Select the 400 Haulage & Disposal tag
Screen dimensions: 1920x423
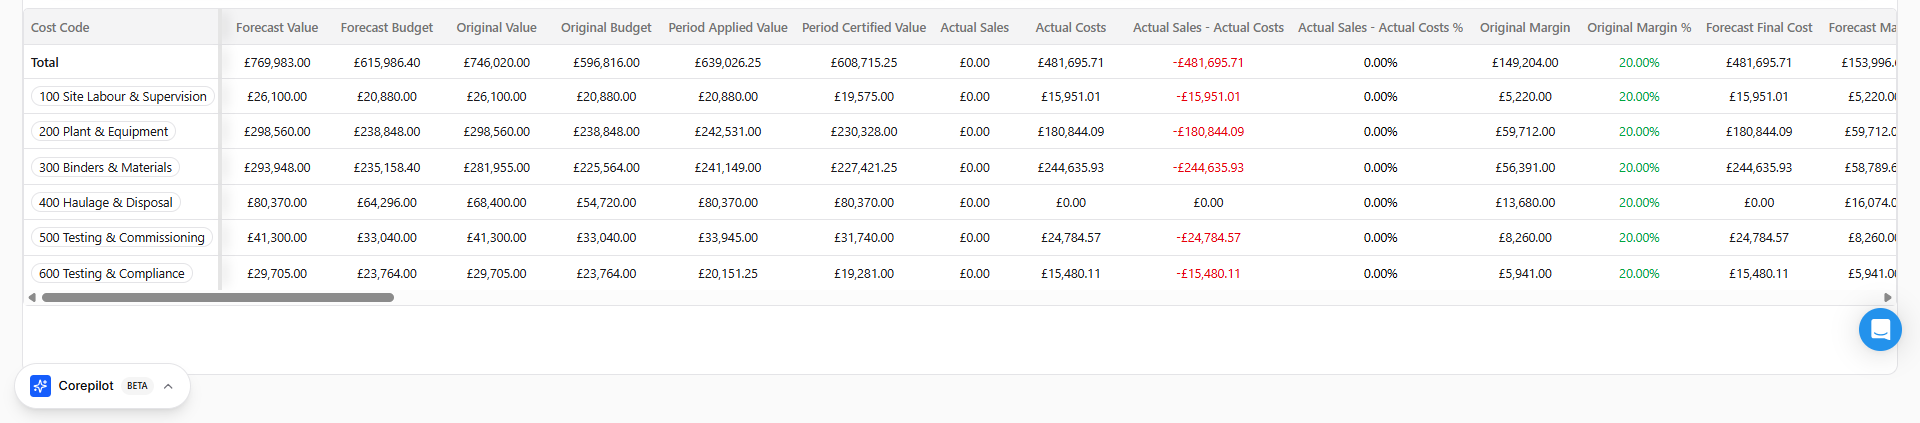click(105, 203)
